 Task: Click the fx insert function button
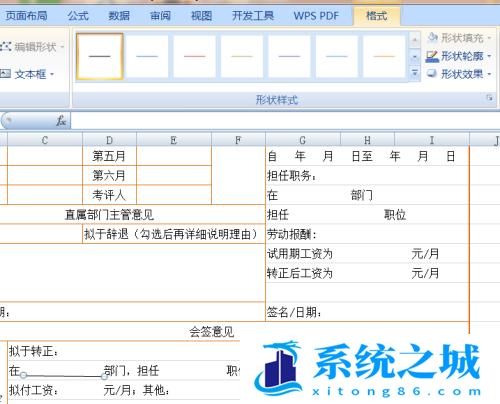pos(61,121)
